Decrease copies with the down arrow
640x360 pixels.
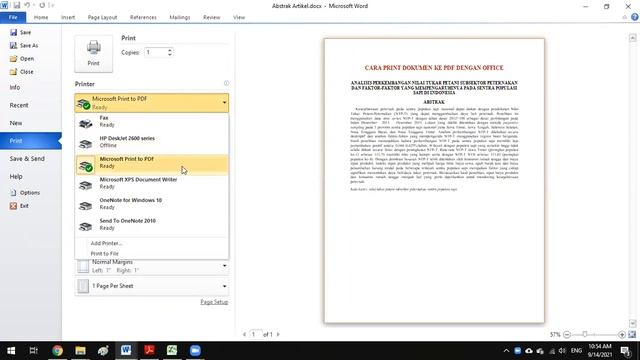(170, 55)
